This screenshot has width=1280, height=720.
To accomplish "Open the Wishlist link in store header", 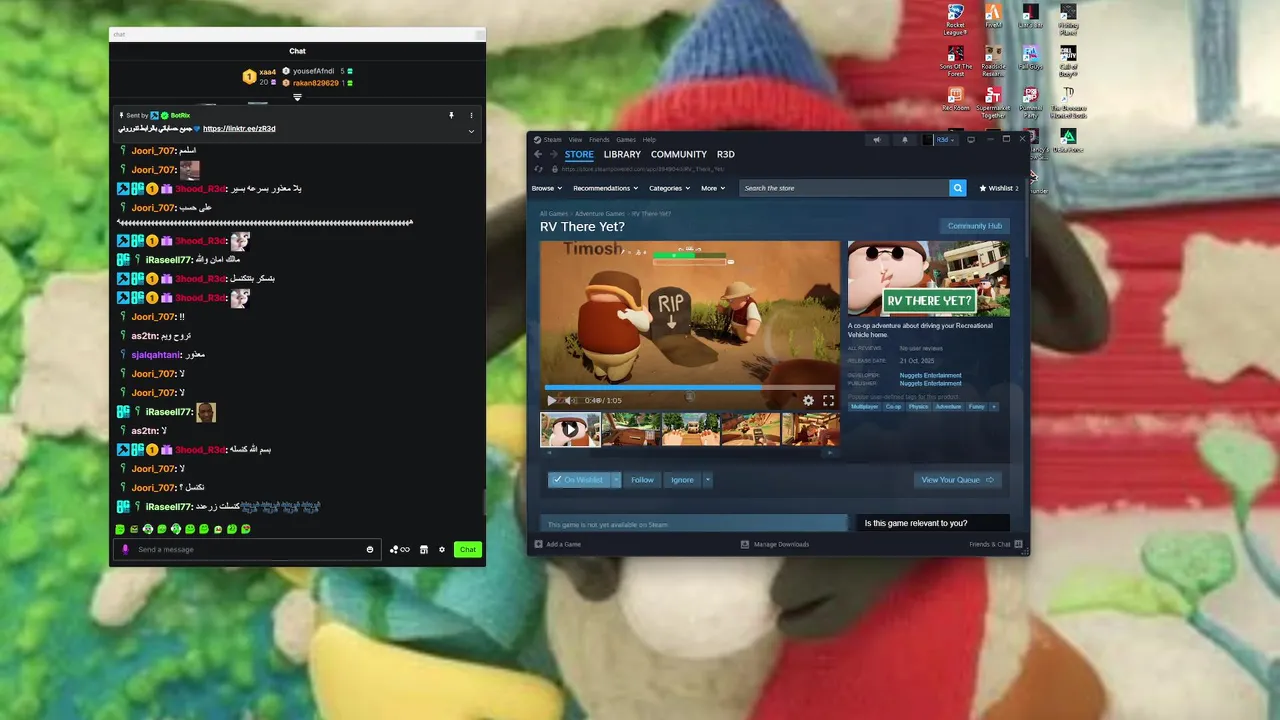I will click(x=998, y=188).
